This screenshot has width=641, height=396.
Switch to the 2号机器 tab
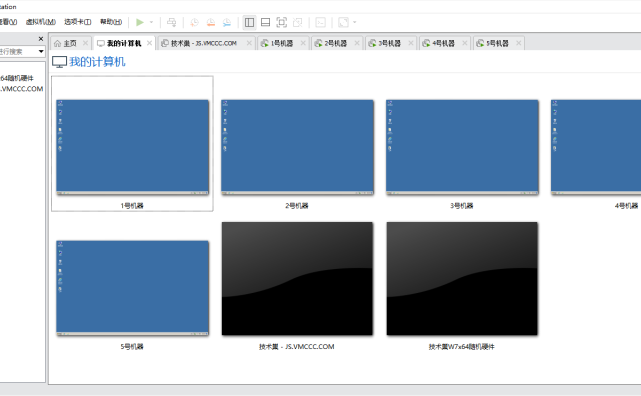pyautogui.click(x=336, y=43)
